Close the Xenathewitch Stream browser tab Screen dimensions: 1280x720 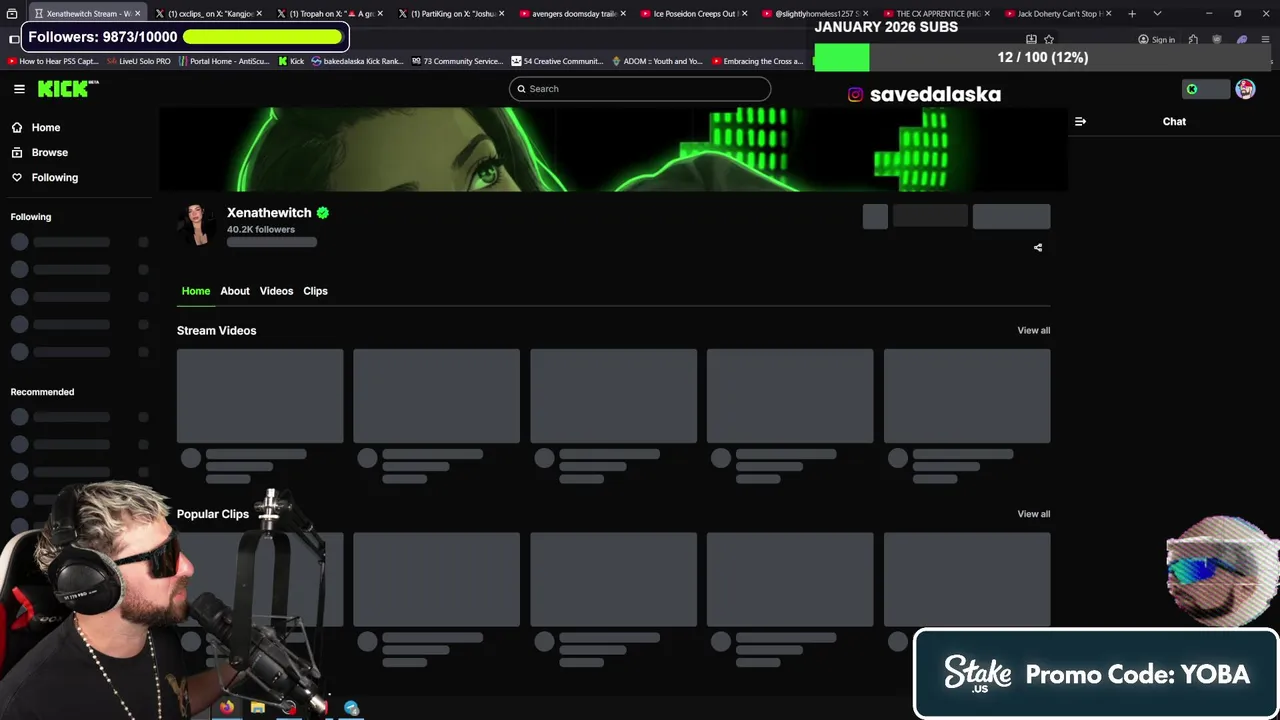click(x=137, y=14)
